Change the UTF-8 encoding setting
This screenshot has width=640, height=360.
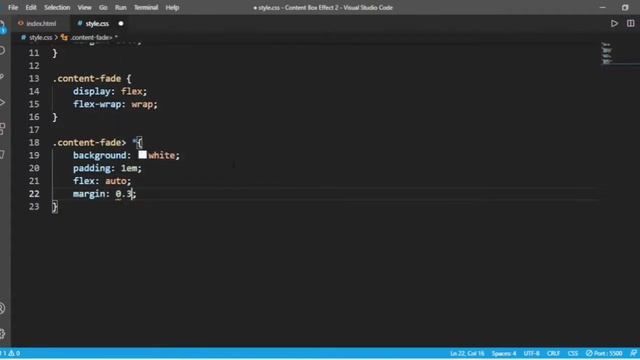531,353
